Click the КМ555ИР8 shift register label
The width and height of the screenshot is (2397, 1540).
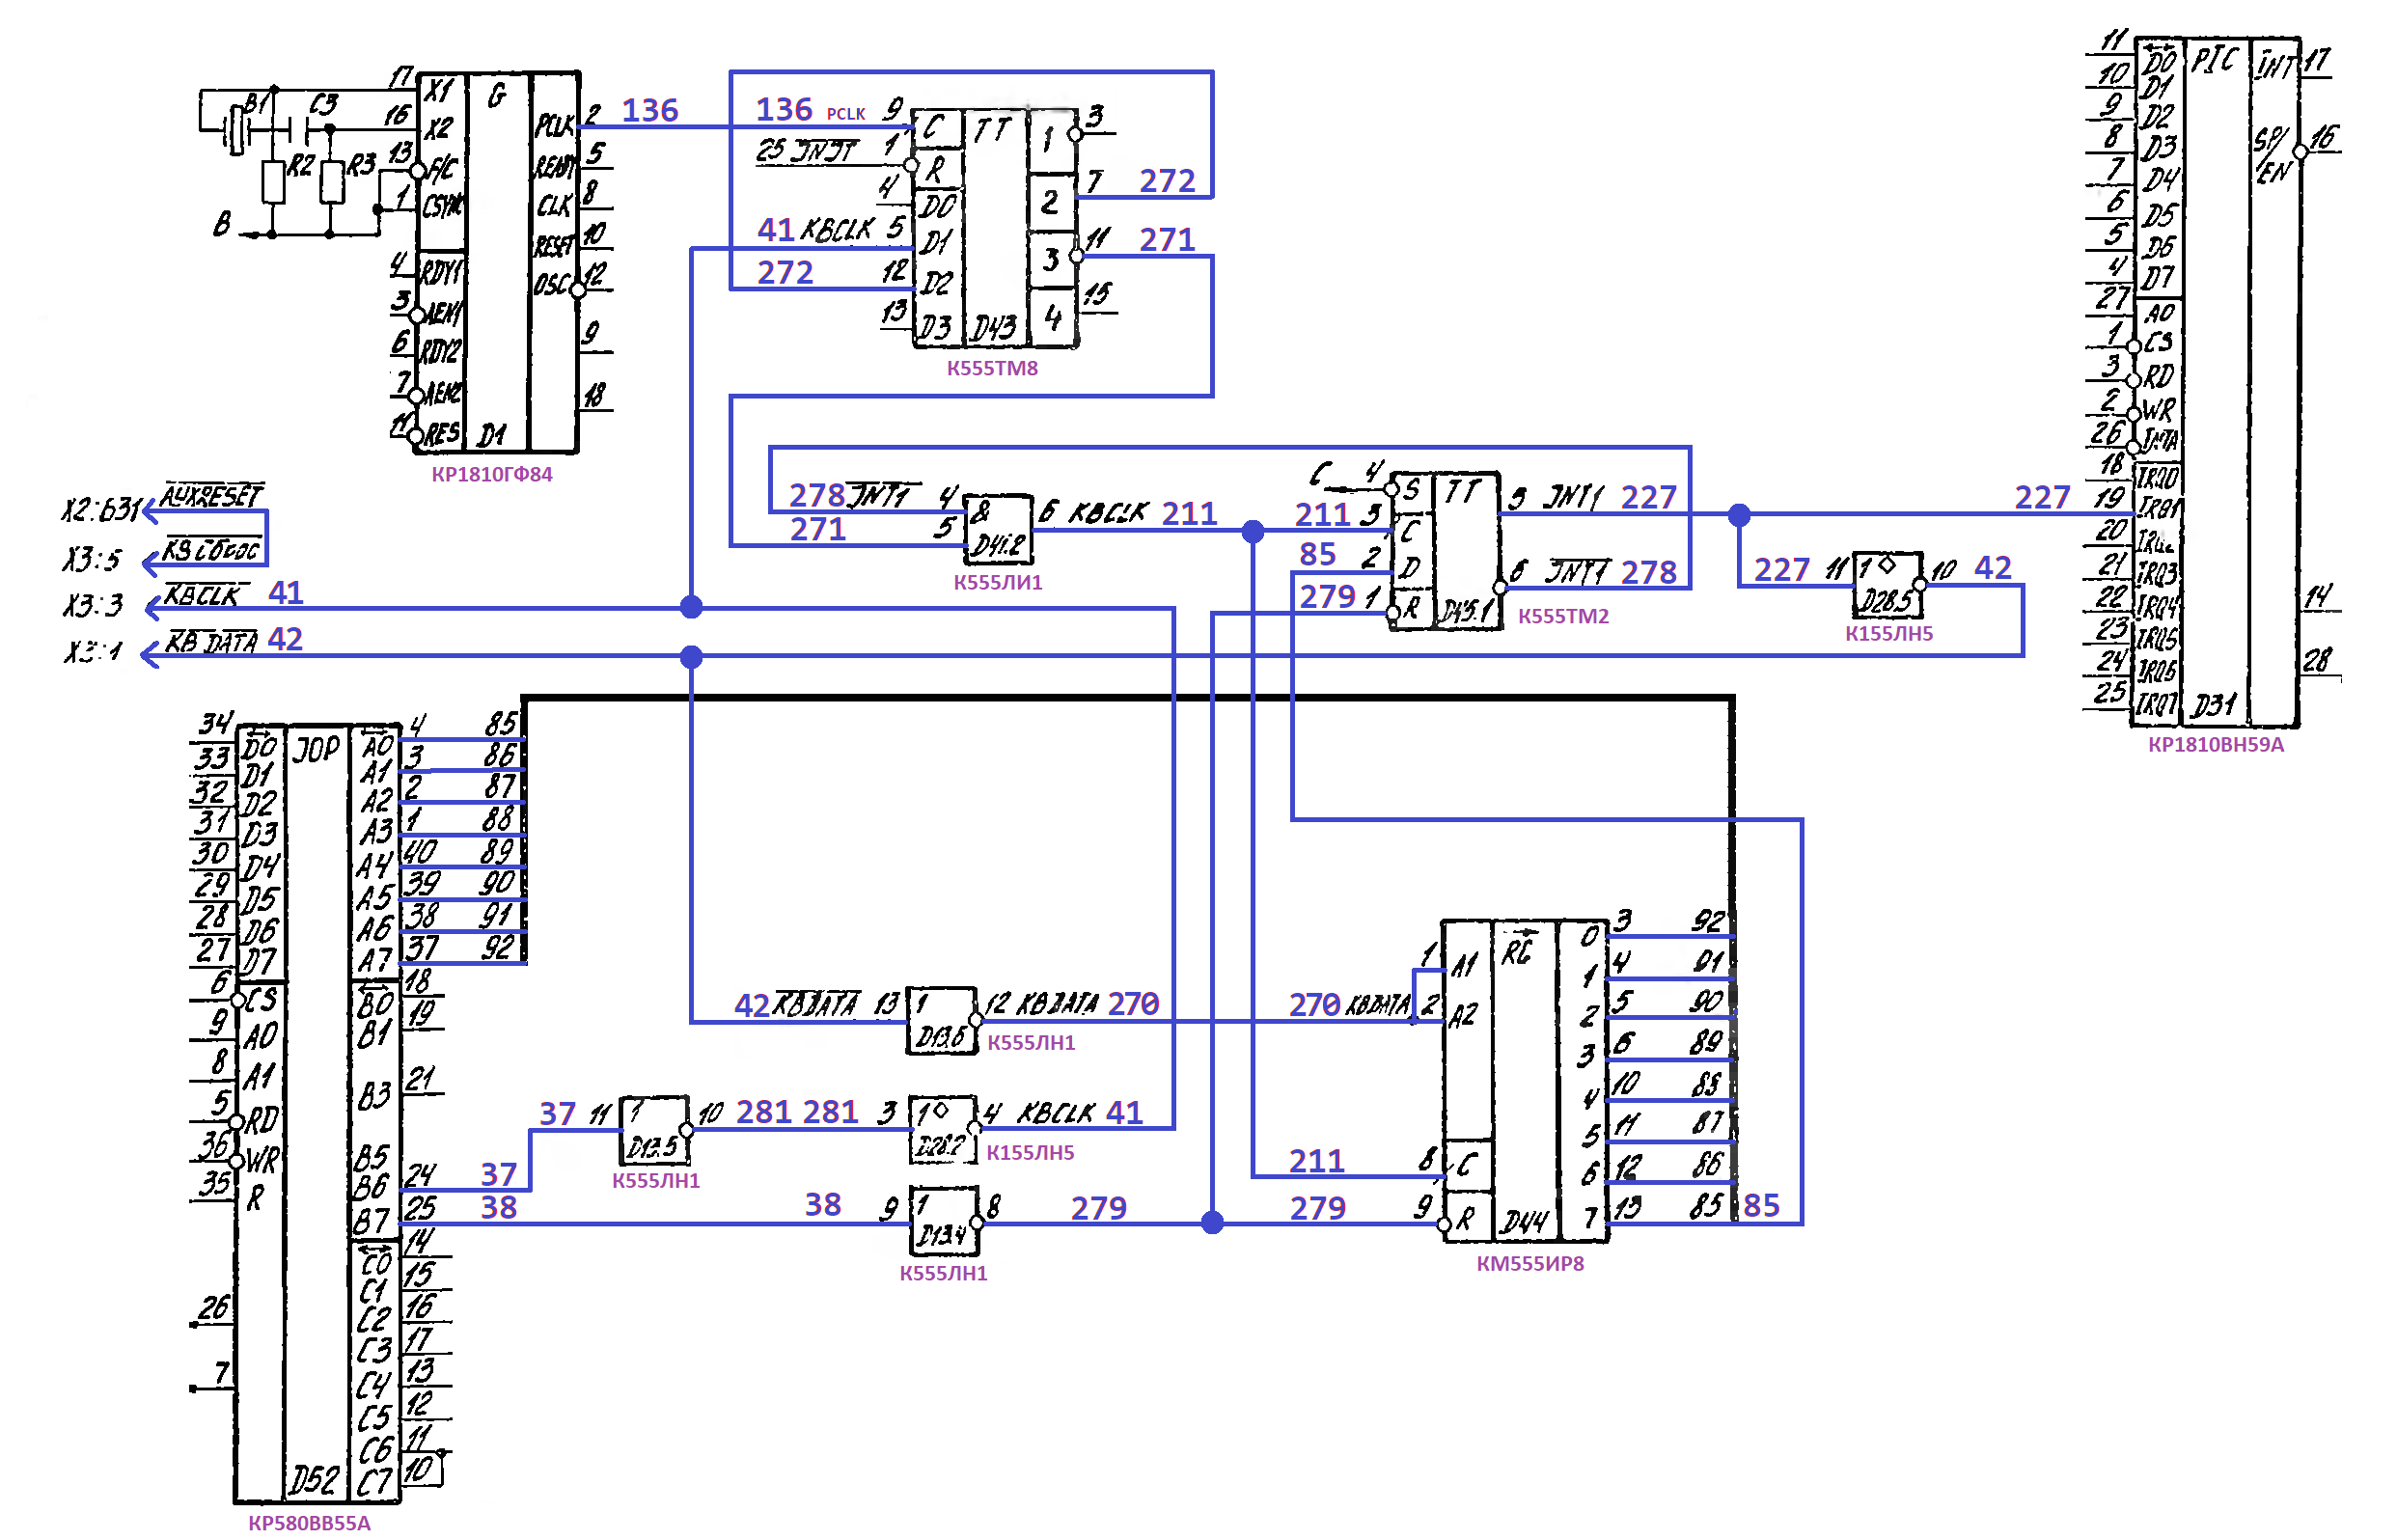tap(1530, 1263)
